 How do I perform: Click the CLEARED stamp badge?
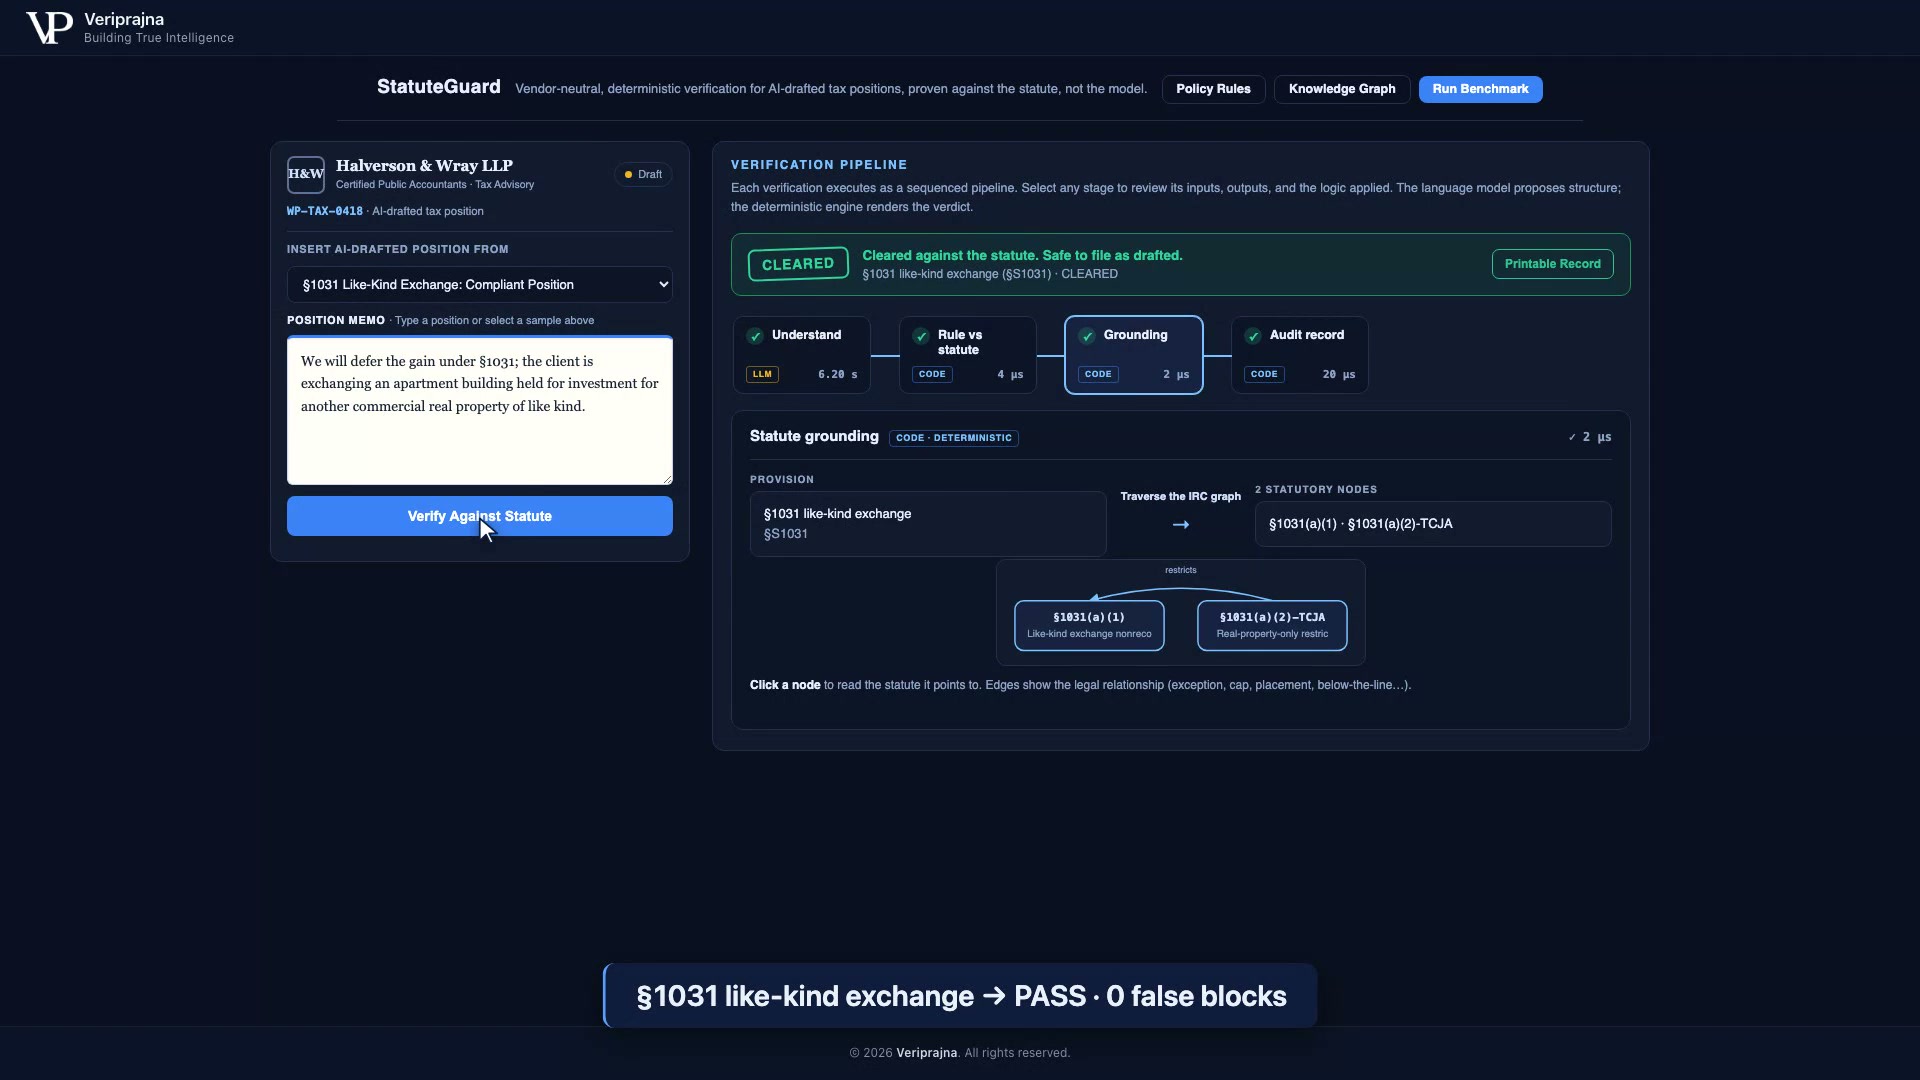(x=798, y=264)
